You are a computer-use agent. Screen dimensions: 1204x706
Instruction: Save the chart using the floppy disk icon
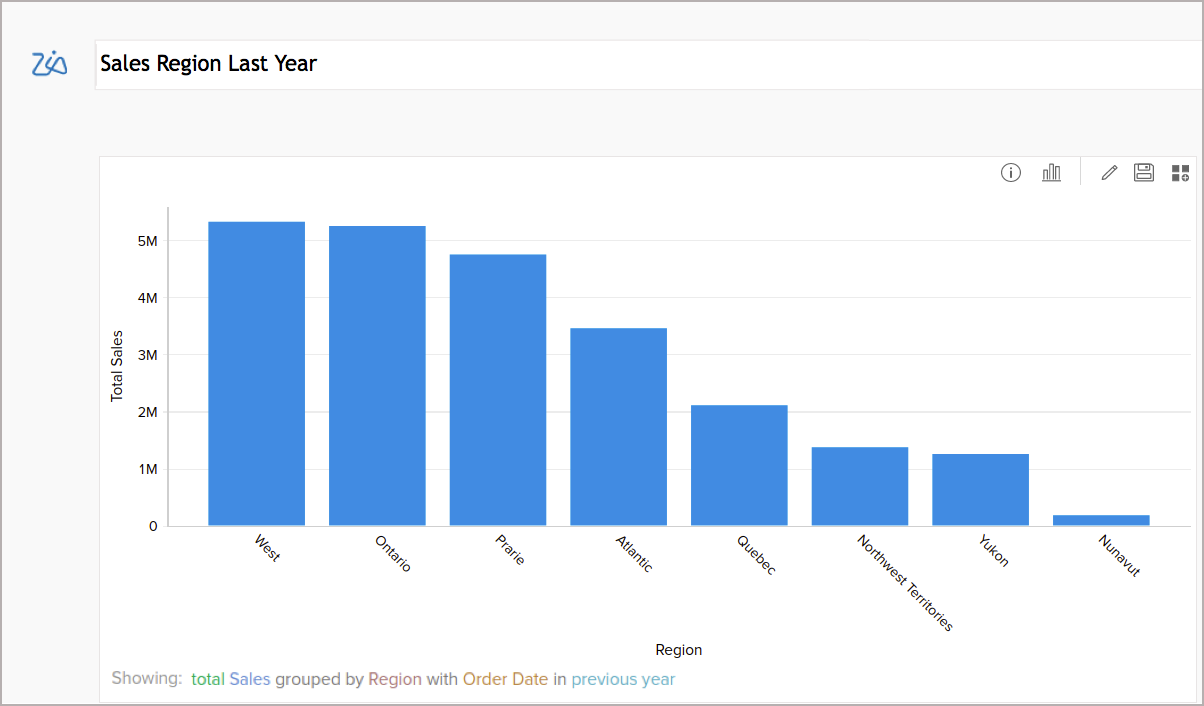[1143, 172]
